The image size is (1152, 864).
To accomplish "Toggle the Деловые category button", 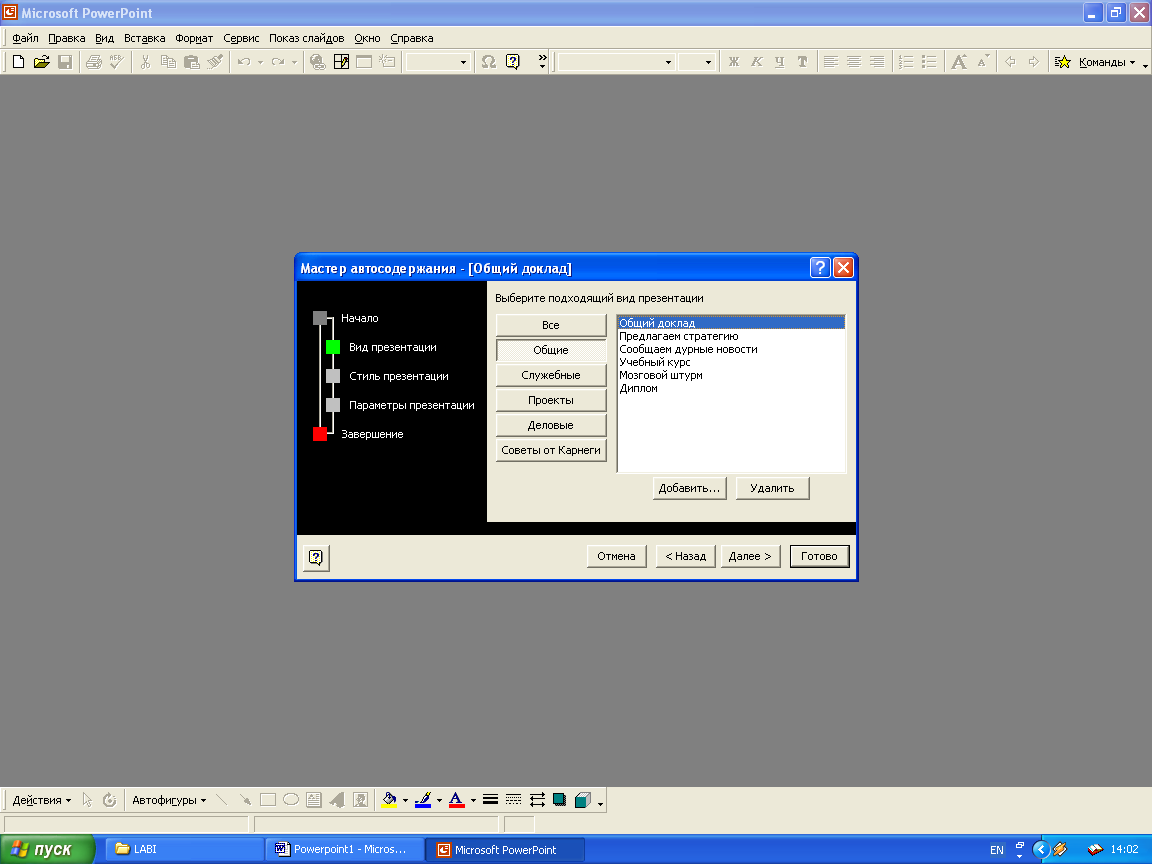I will (551, 425).
